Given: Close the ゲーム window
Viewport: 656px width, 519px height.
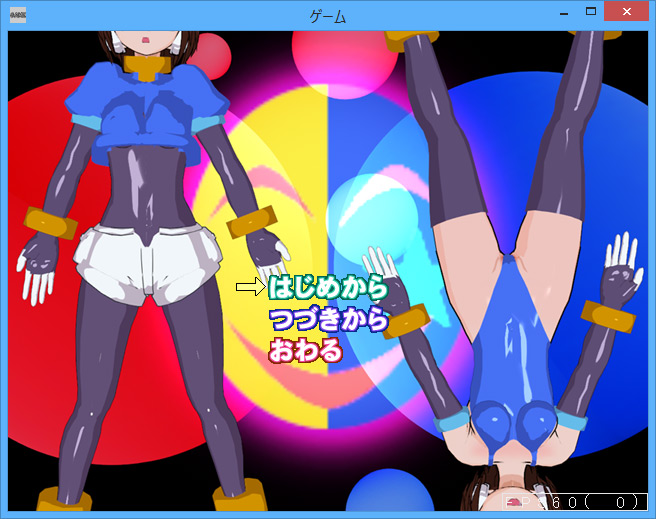Looking at the screenshot, I should tap(626, 11).
